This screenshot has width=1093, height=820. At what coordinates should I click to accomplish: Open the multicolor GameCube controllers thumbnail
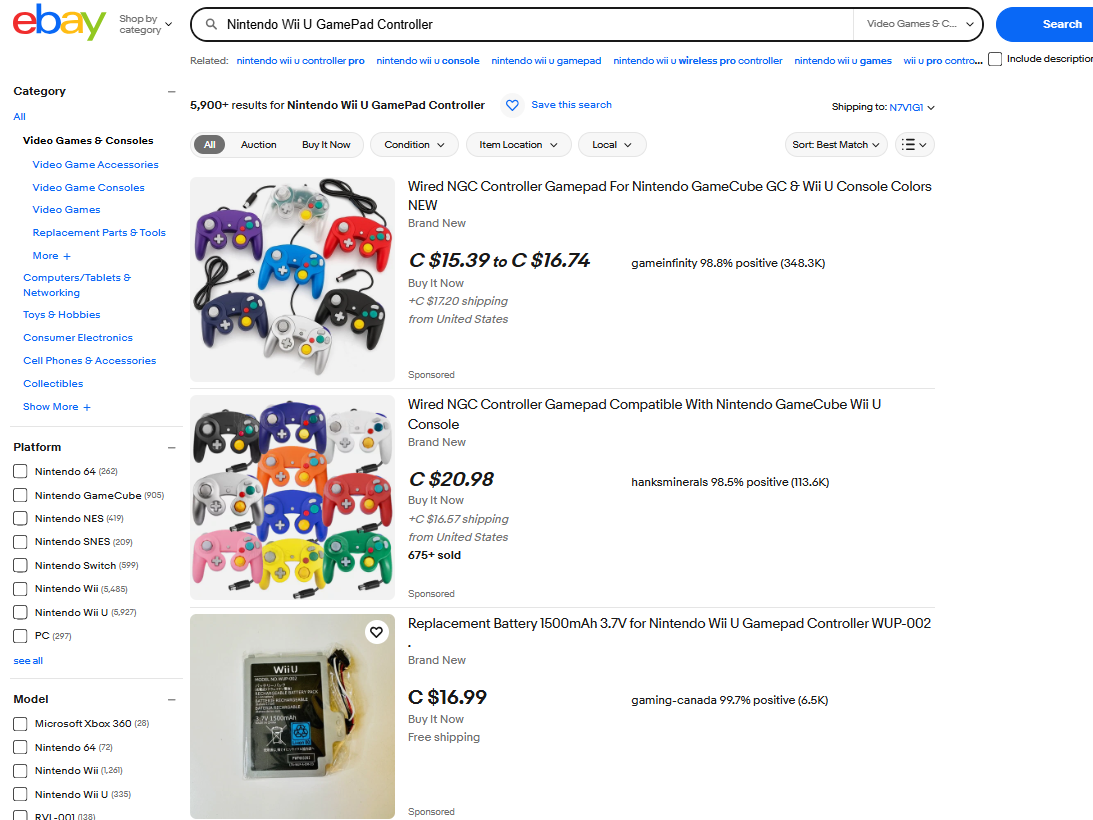pyautogui.click(x=292, y=497)
